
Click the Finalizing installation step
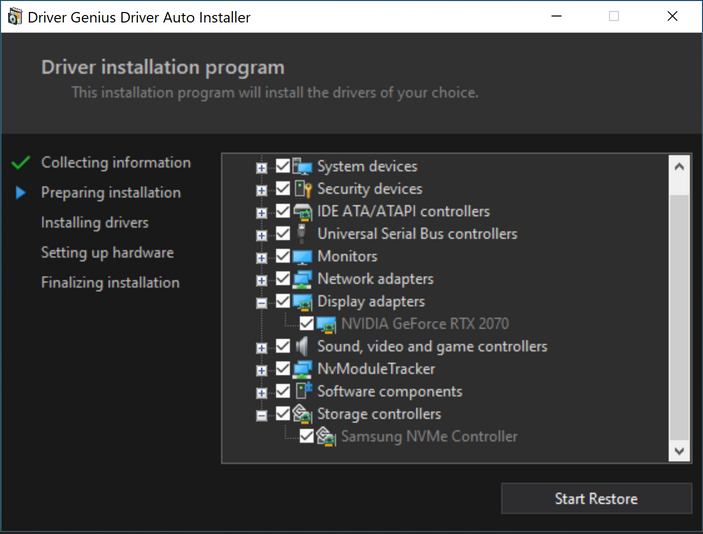point(110,283)
